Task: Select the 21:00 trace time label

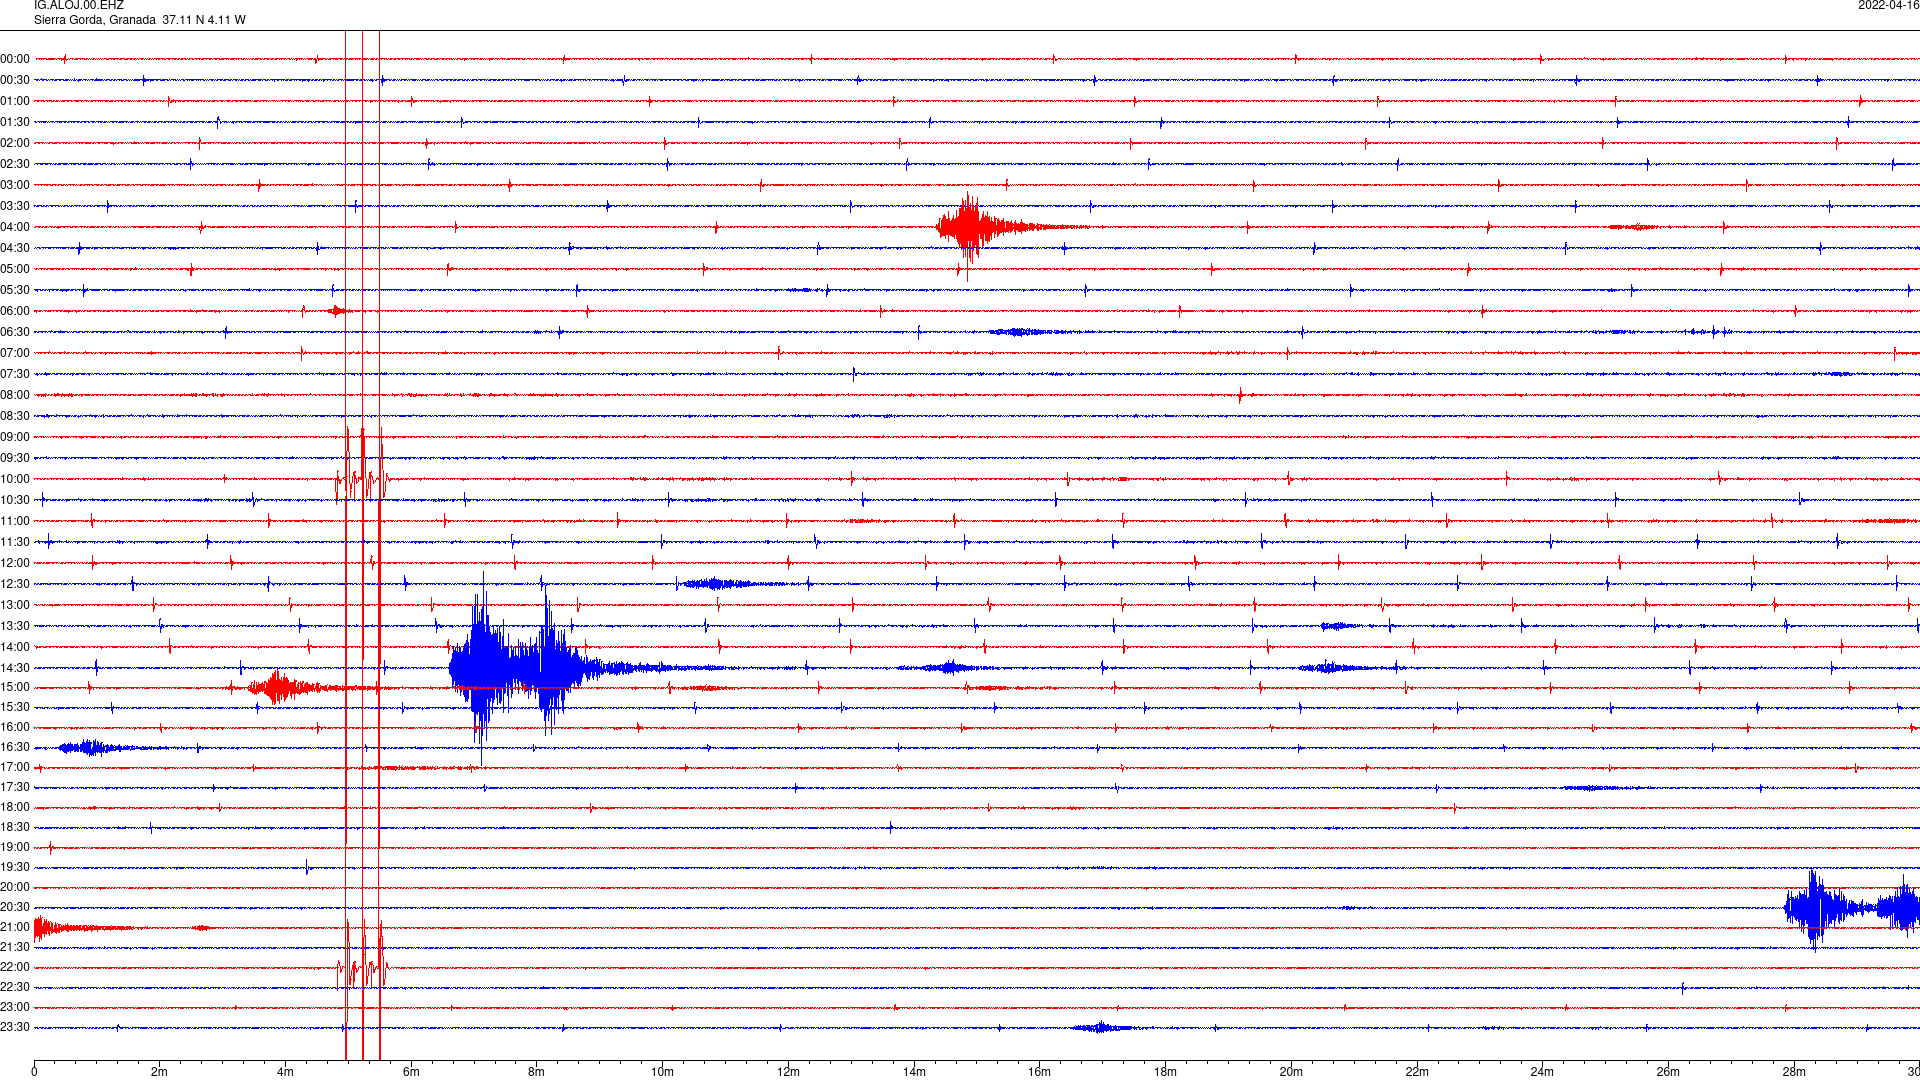Action: click(x=15, y=927)
